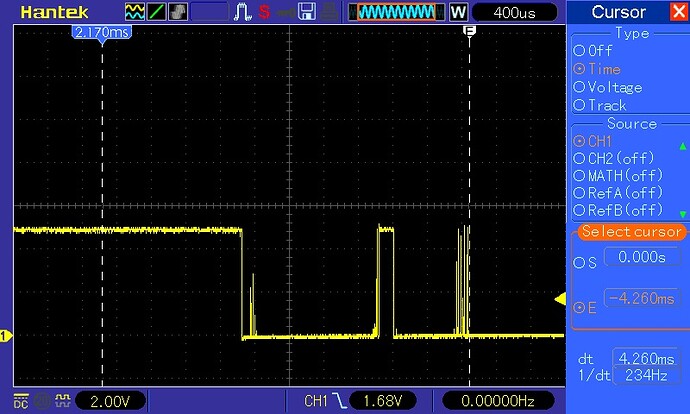Click the falling edge trigger slope icon

(x=339, y=400)
